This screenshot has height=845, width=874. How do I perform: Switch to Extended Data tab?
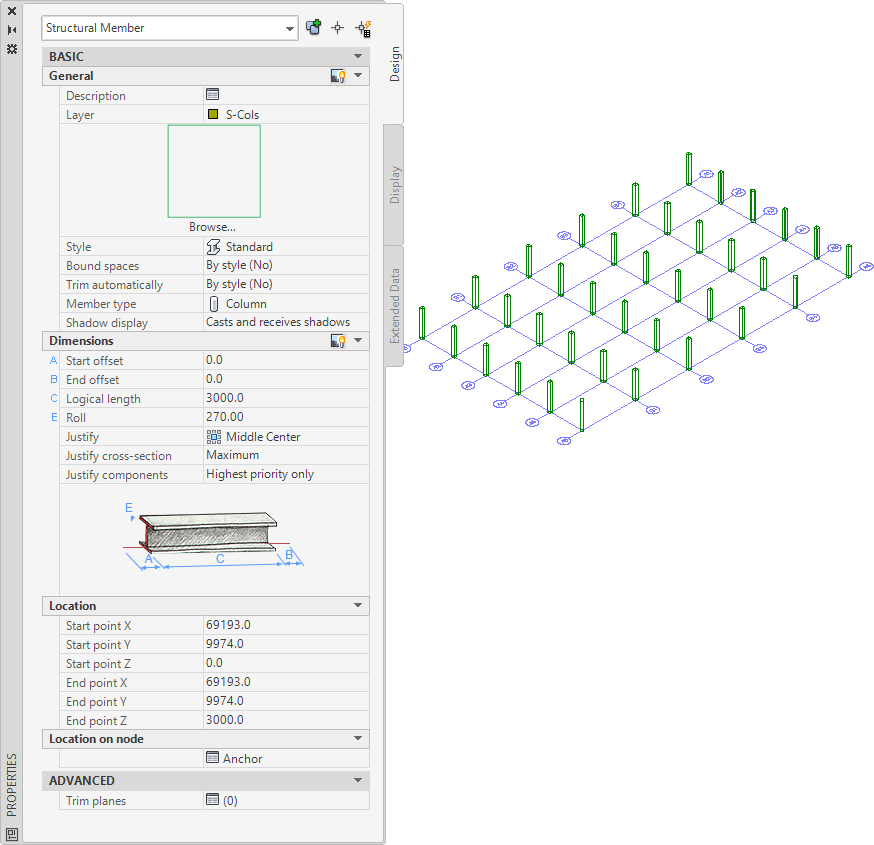pyautogui.click(x=394, y=305)
